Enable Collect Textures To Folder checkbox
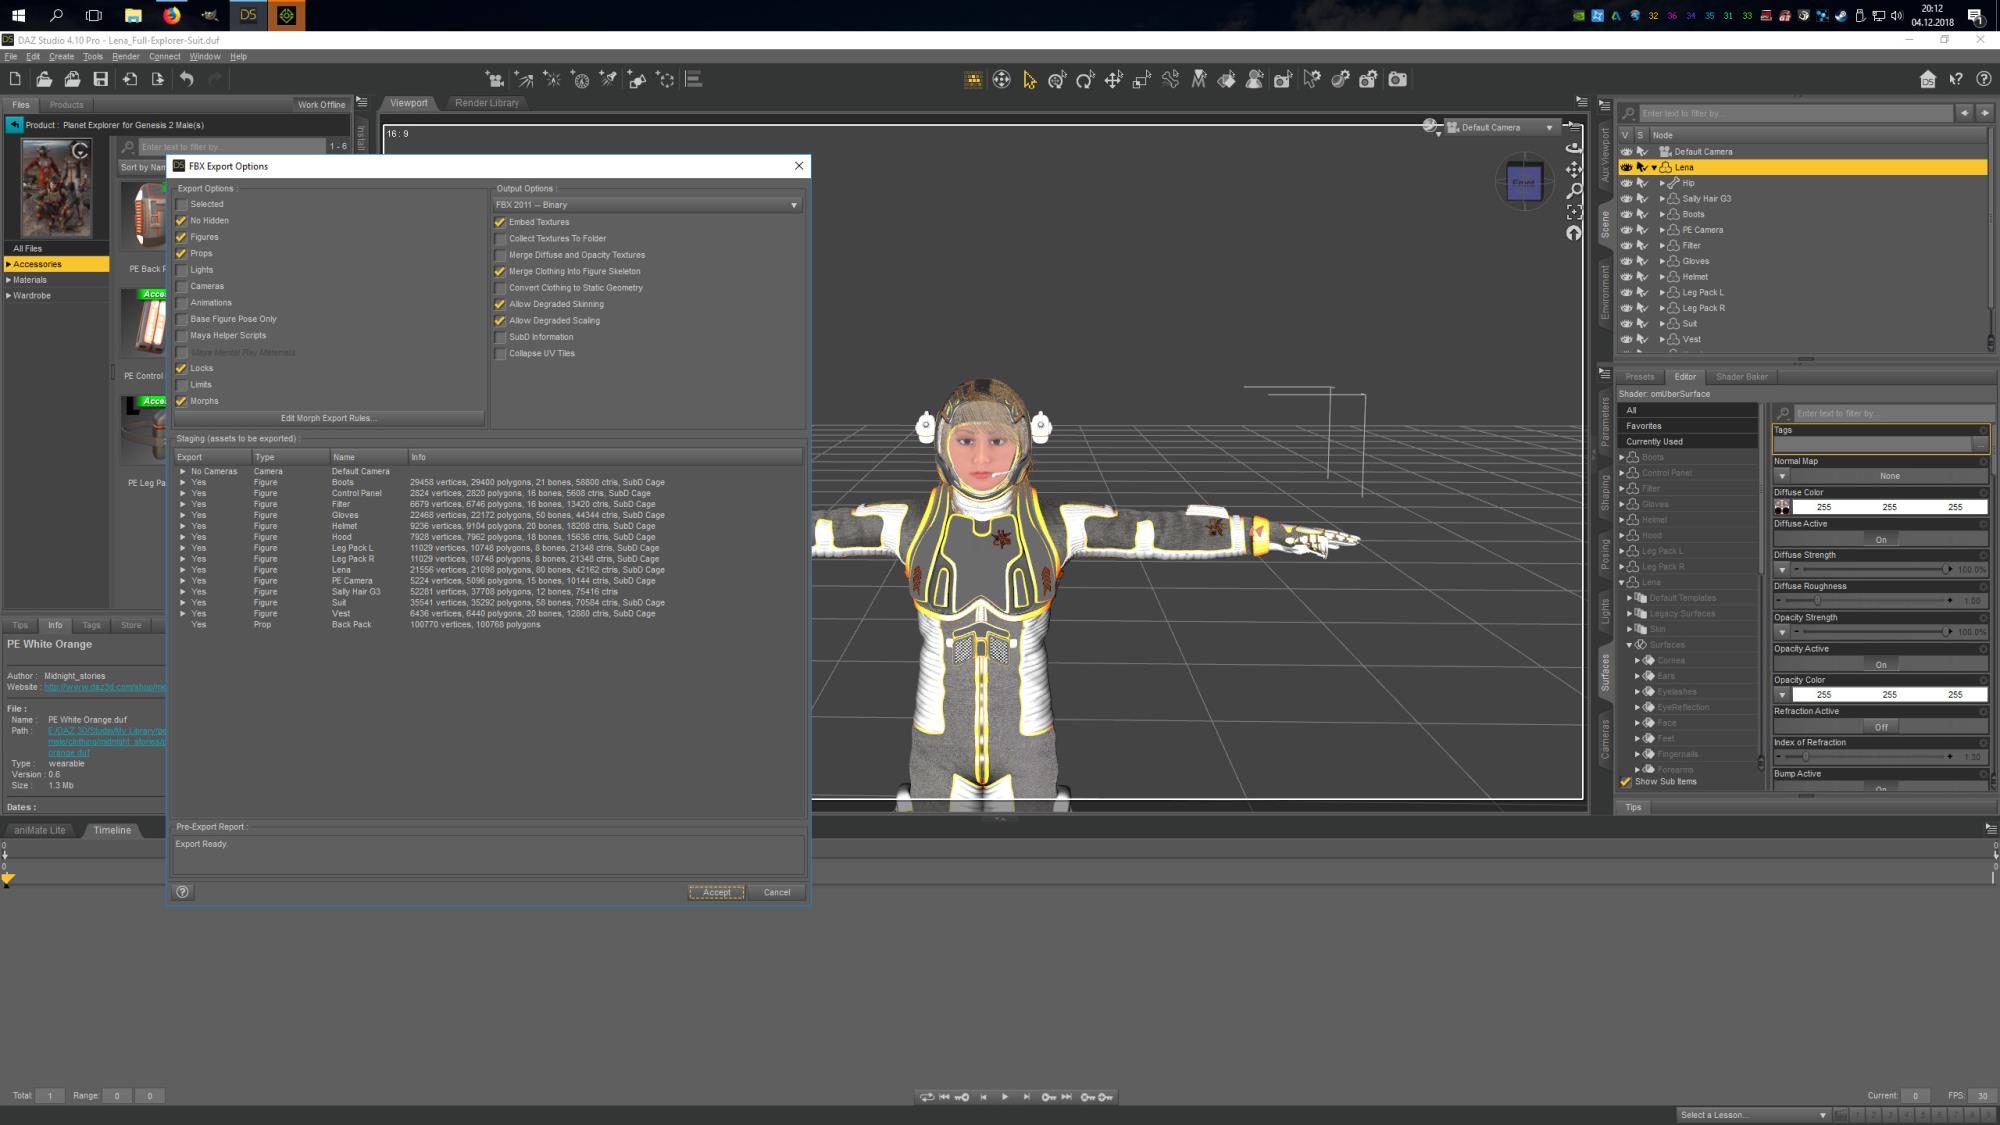2000x1125 pixels. [500, 239]
